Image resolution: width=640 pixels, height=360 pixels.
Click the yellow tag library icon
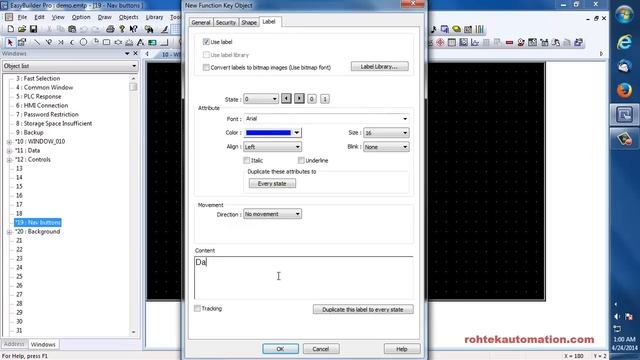click(x=456, y=29)
